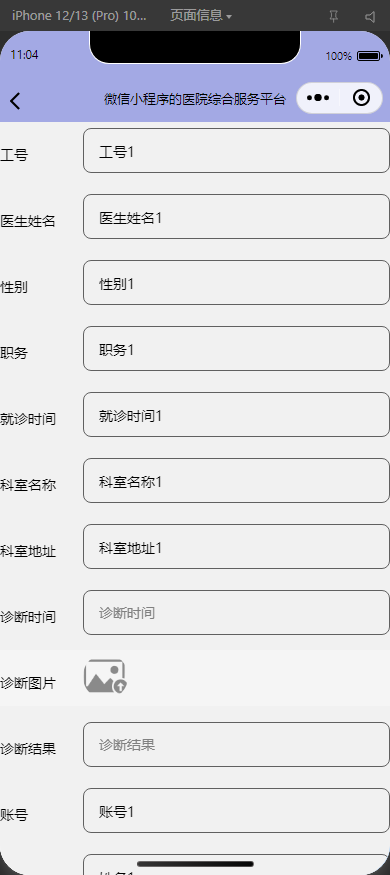Edit the 职务 input box
The image size is (390, 875).
tap(237, 349)
